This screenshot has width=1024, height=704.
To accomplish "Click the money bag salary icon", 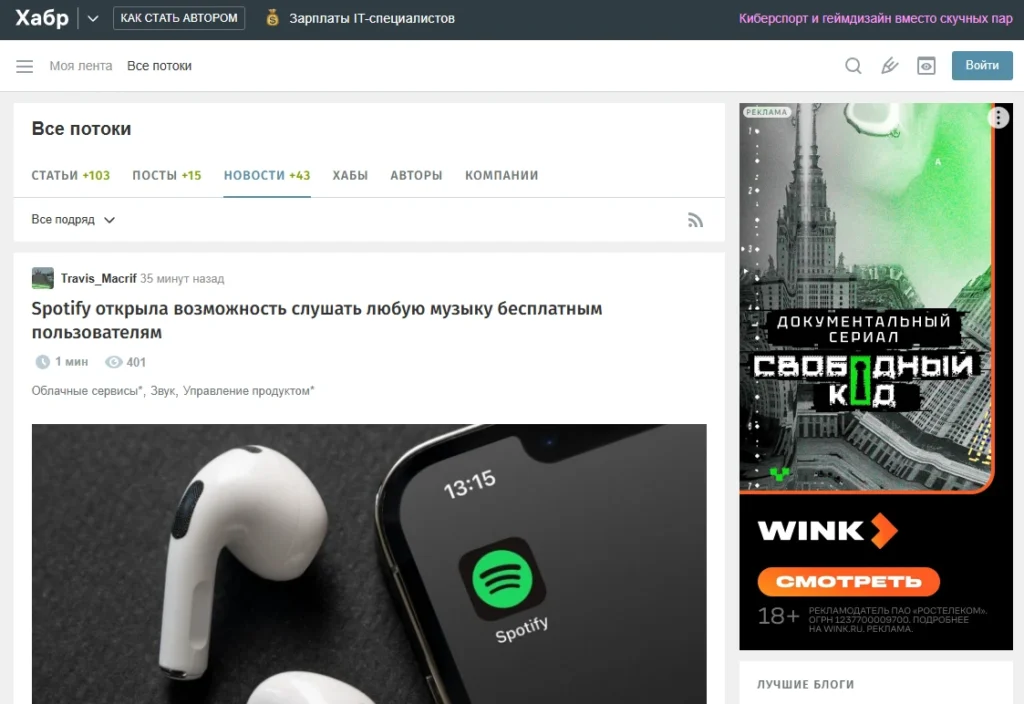I will click(273, 18).
